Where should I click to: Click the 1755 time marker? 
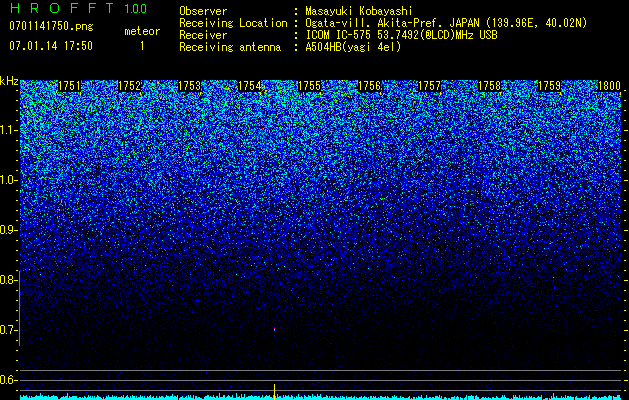coord(309,86)
